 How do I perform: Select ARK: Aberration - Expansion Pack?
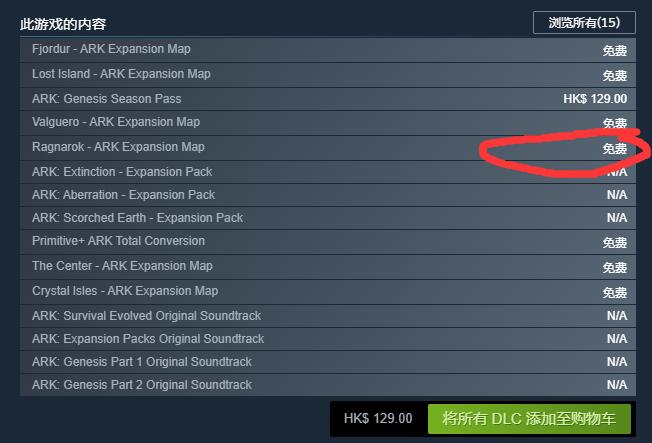[x=328, y=195]
